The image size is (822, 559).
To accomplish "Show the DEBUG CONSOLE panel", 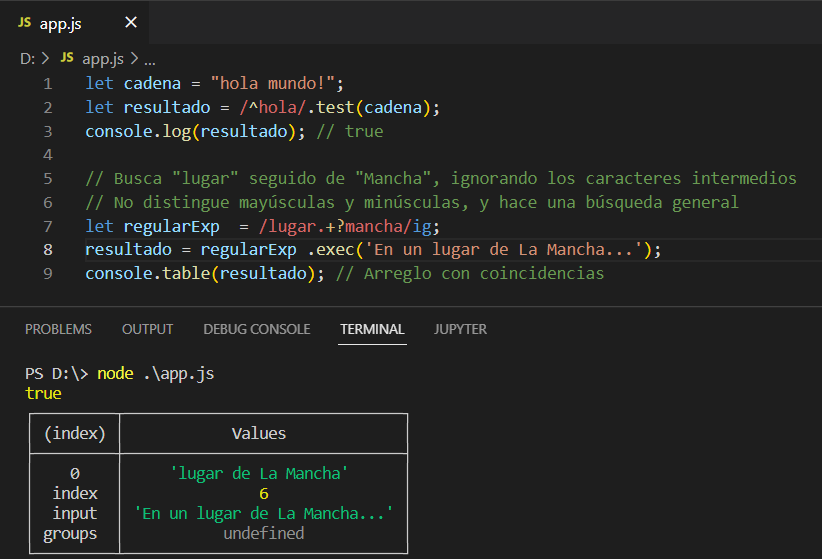I will click(256, 329).
